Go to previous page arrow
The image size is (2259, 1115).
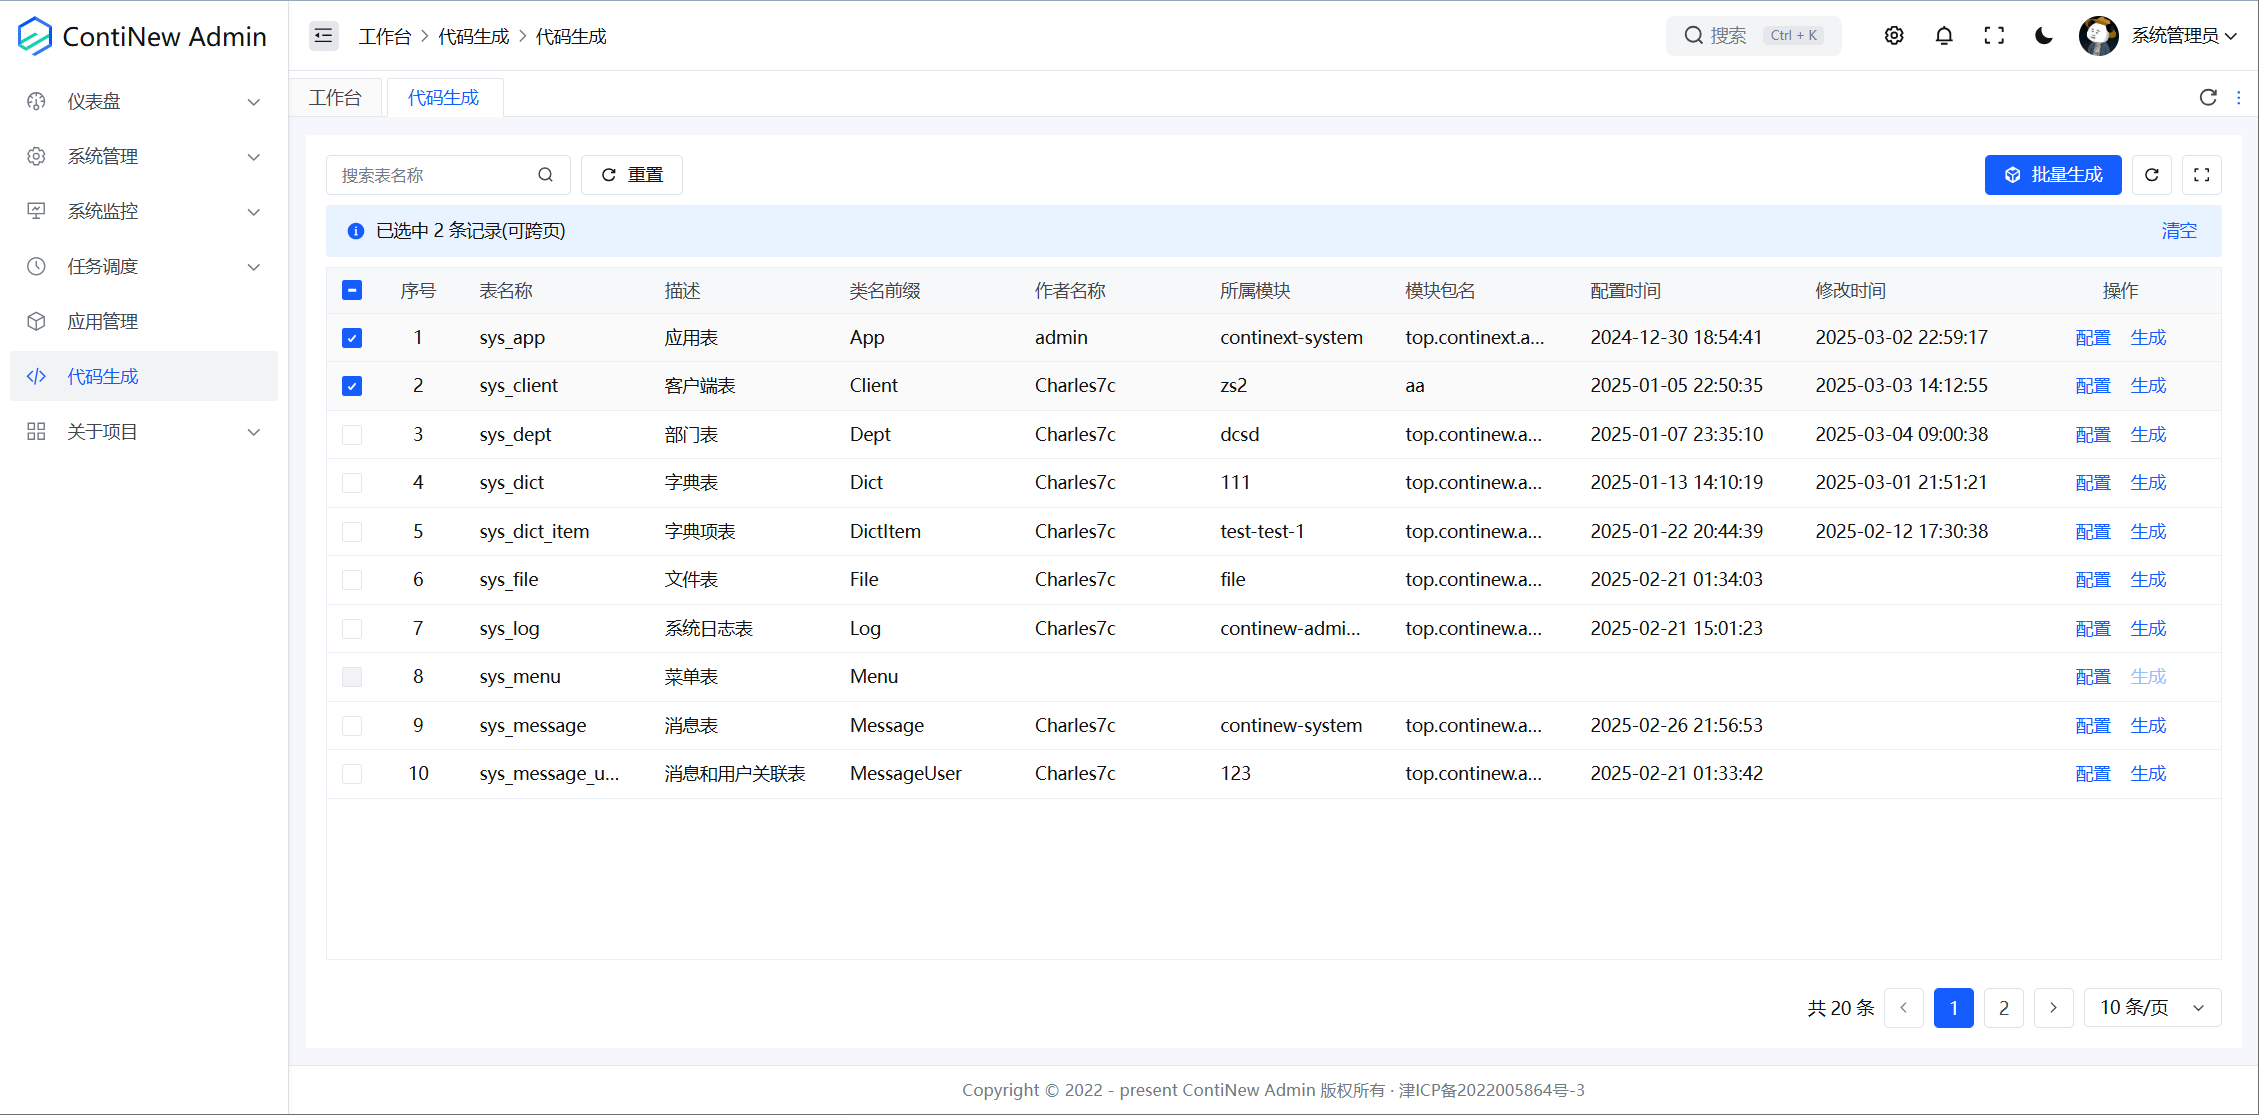click(x=1904, y=1008)
